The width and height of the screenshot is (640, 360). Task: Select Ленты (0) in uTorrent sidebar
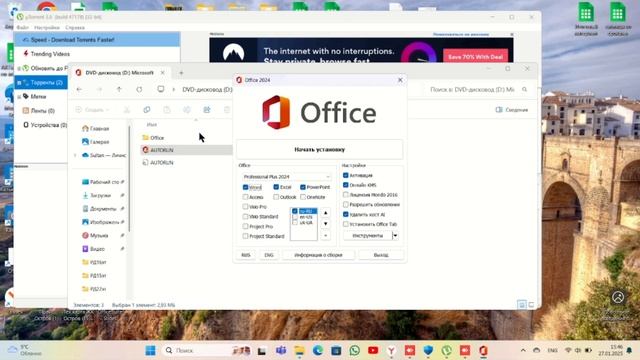point(38,111)
